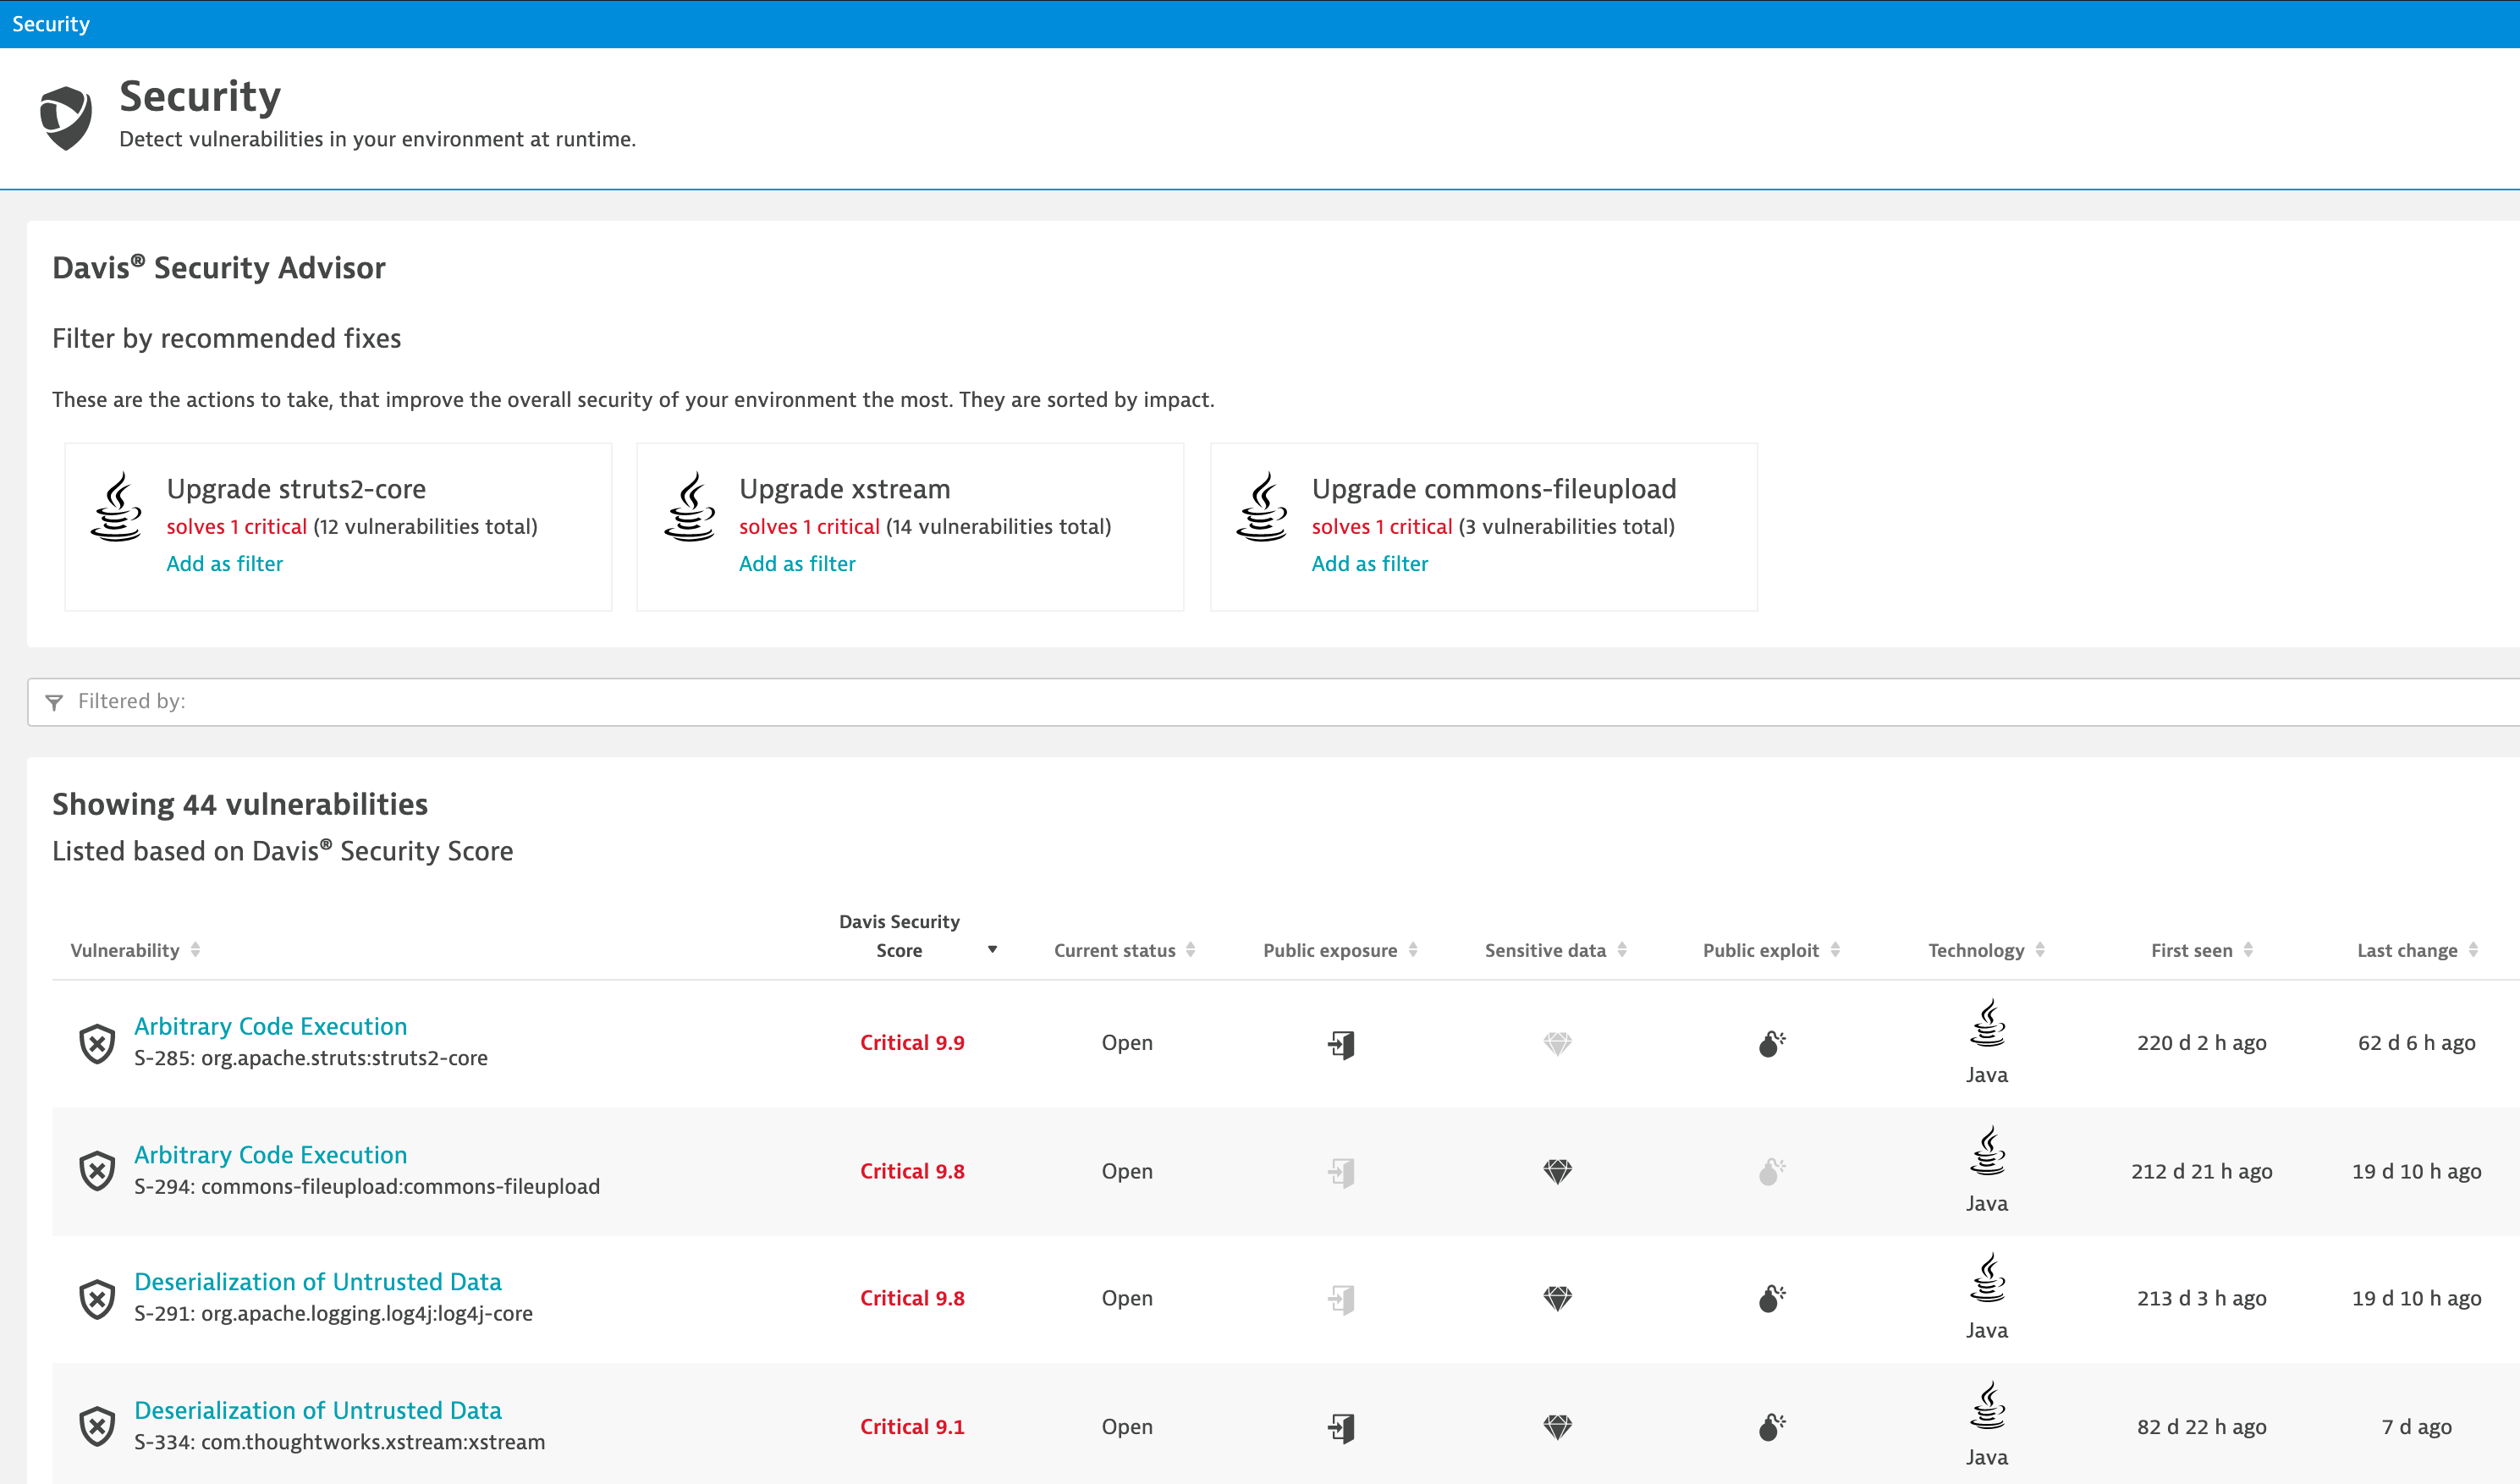Click 'Showing 44 vulnerabilities' heading
The height and width of the screenshot is (1484, 2520).
[x=240, y=804]
